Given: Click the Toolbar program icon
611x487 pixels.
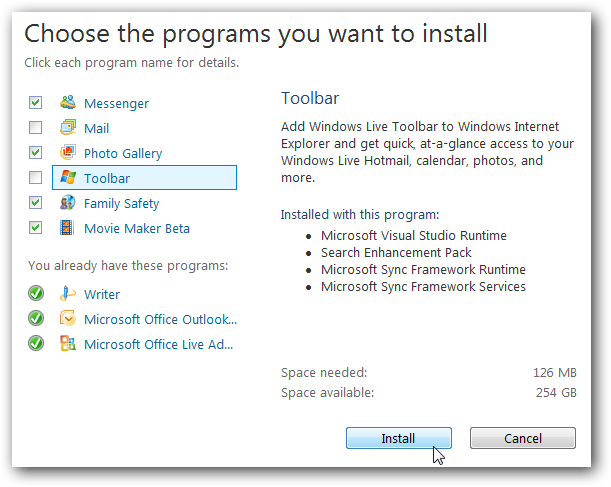Looking at the screenshot, I should pos(68,178).
